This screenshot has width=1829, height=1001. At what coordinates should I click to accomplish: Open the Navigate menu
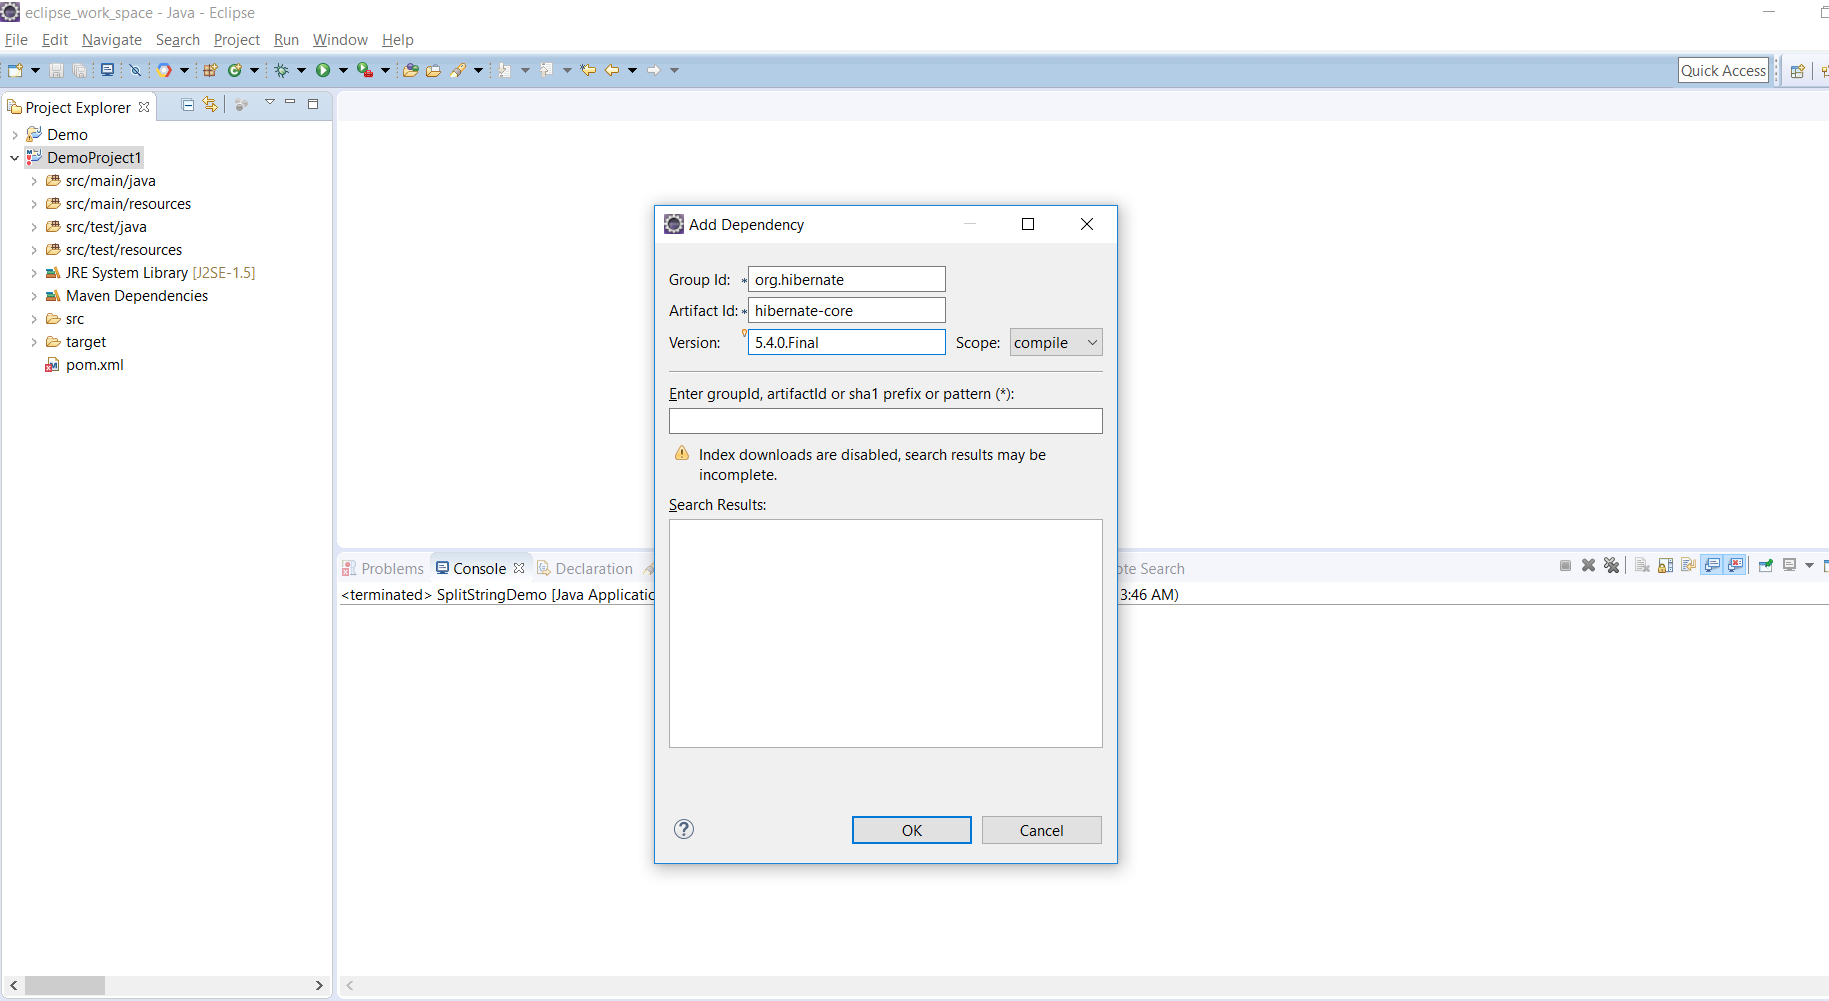(x=111, y=40)
